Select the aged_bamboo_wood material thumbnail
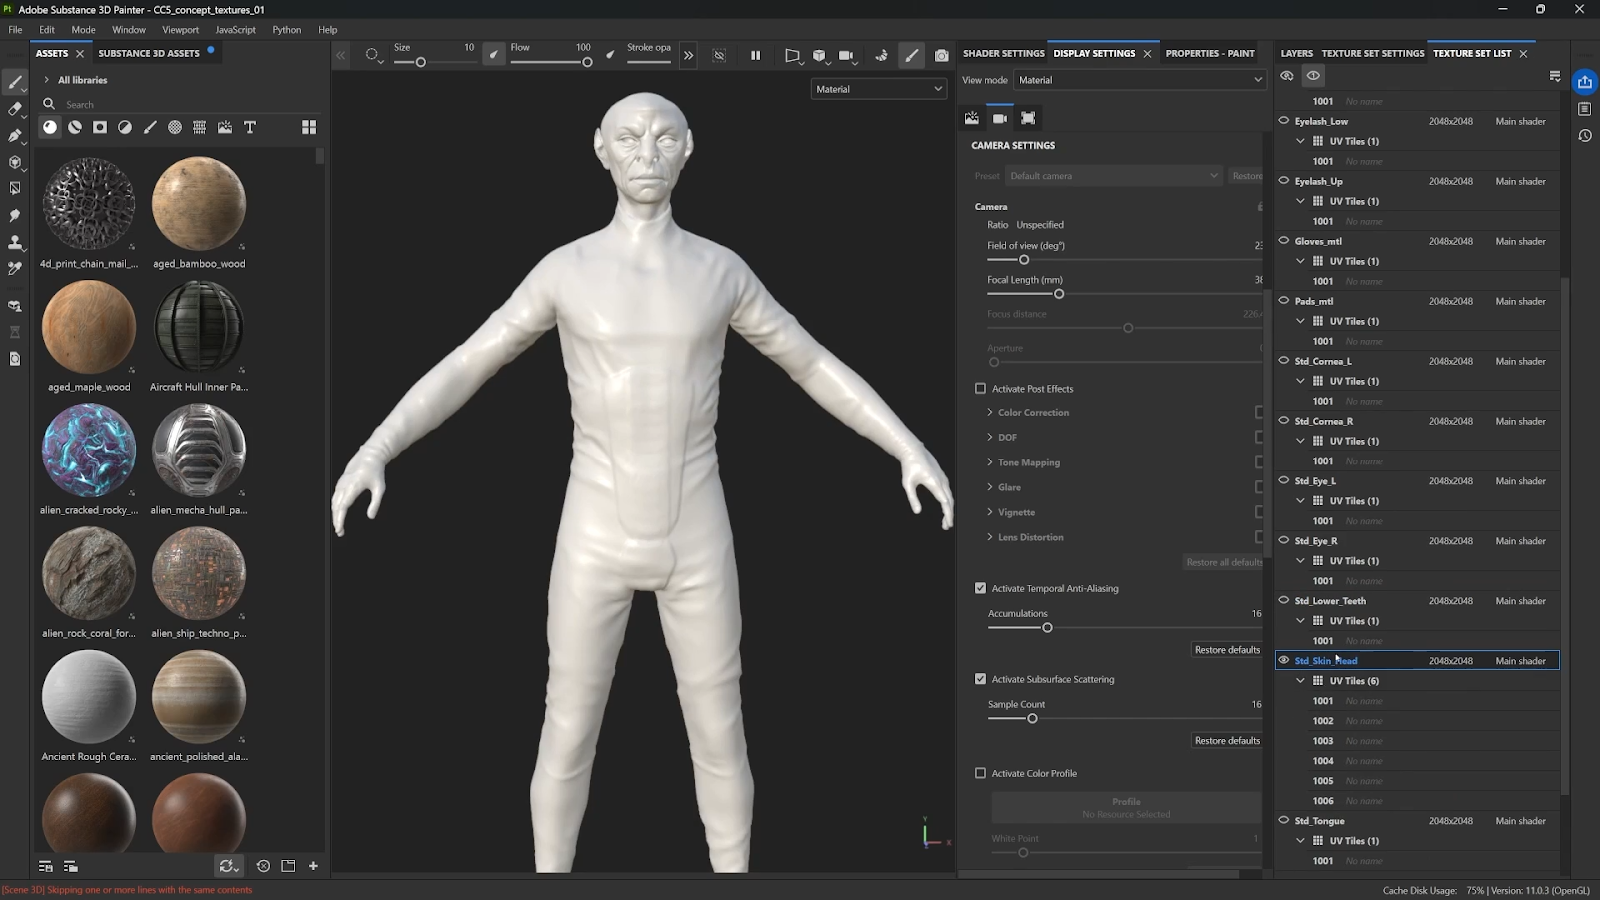 coord(199,204)
